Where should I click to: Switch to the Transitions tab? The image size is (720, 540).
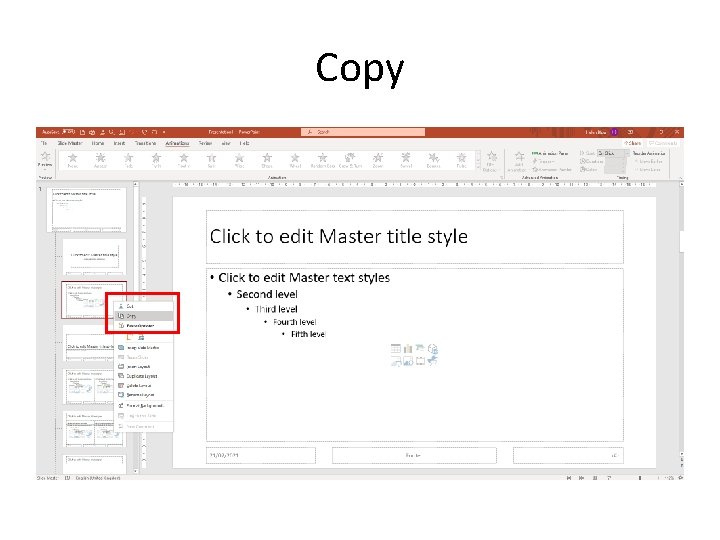(x=146, y=143)
